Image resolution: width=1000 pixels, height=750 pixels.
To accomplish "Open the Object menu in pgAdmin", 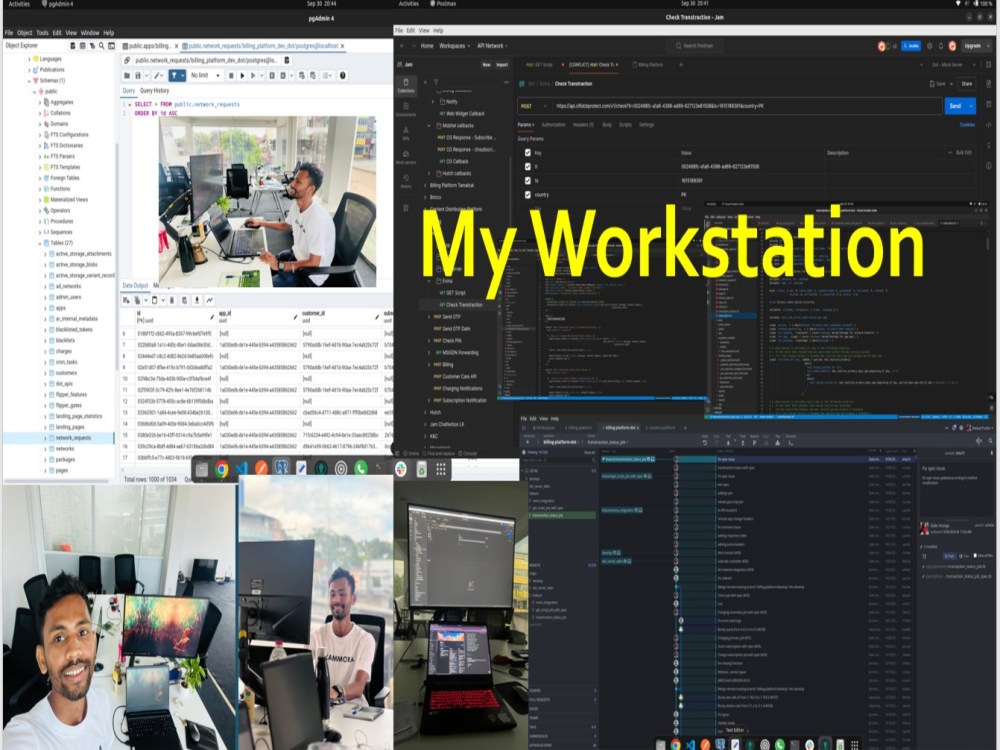I will pos(25,33).
